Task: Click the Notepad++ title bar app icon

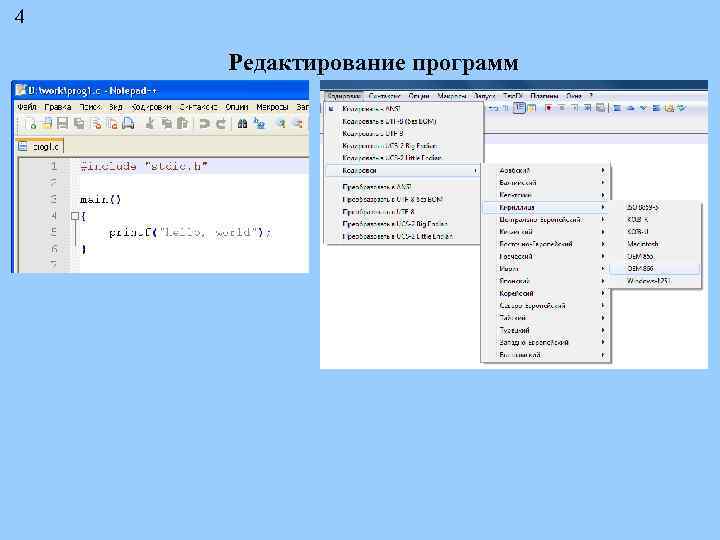Action: pyautogui.click(x=20, y=90)
